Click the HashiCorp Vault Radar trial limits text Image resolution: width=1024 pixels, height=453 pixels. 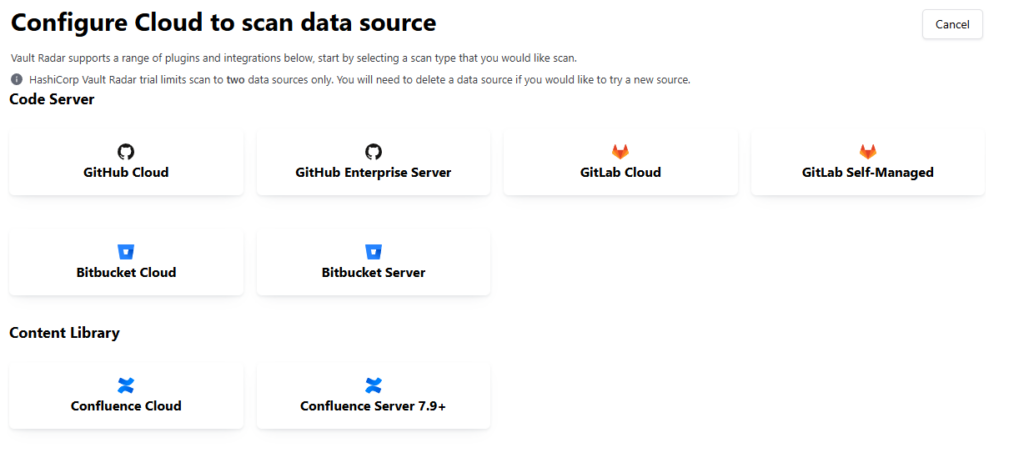360,80
